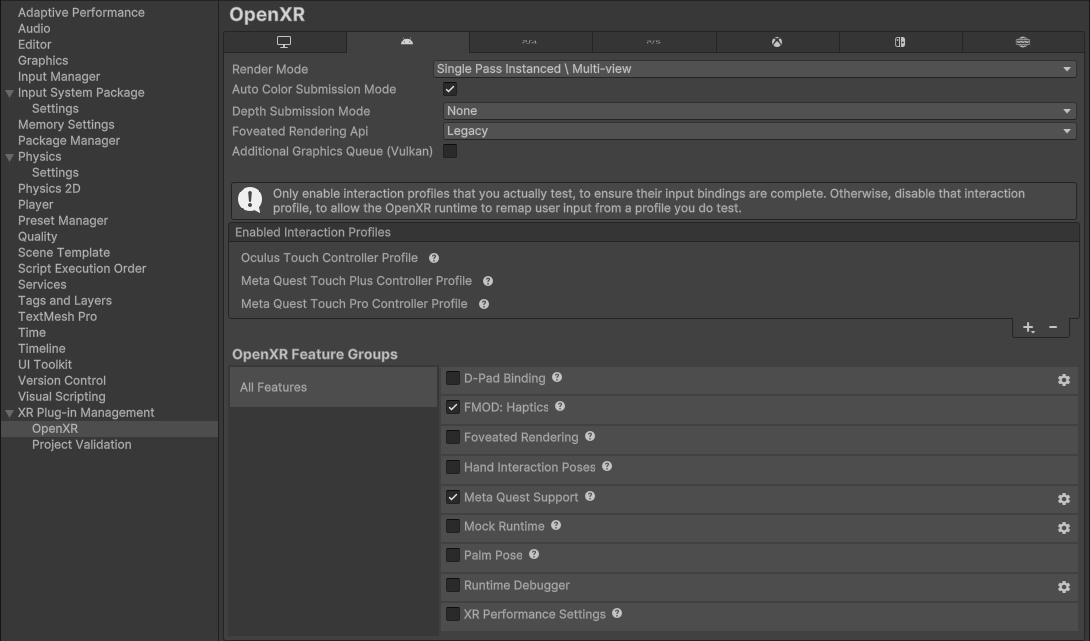Click help icon next to Meta Quest Support
Image resolution: width=1090 pixels, height=641 pixels.
590,496
